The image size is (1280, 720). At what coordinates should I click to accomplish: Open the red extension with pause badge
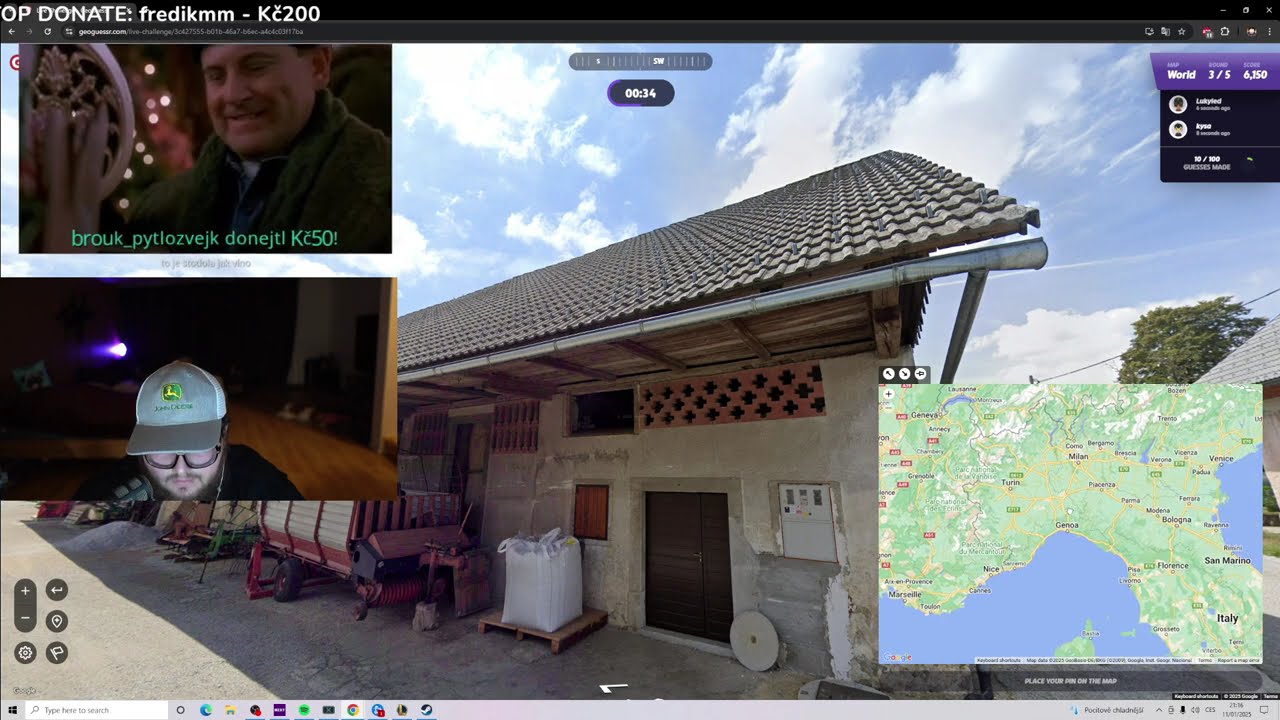coord(1207,31)
